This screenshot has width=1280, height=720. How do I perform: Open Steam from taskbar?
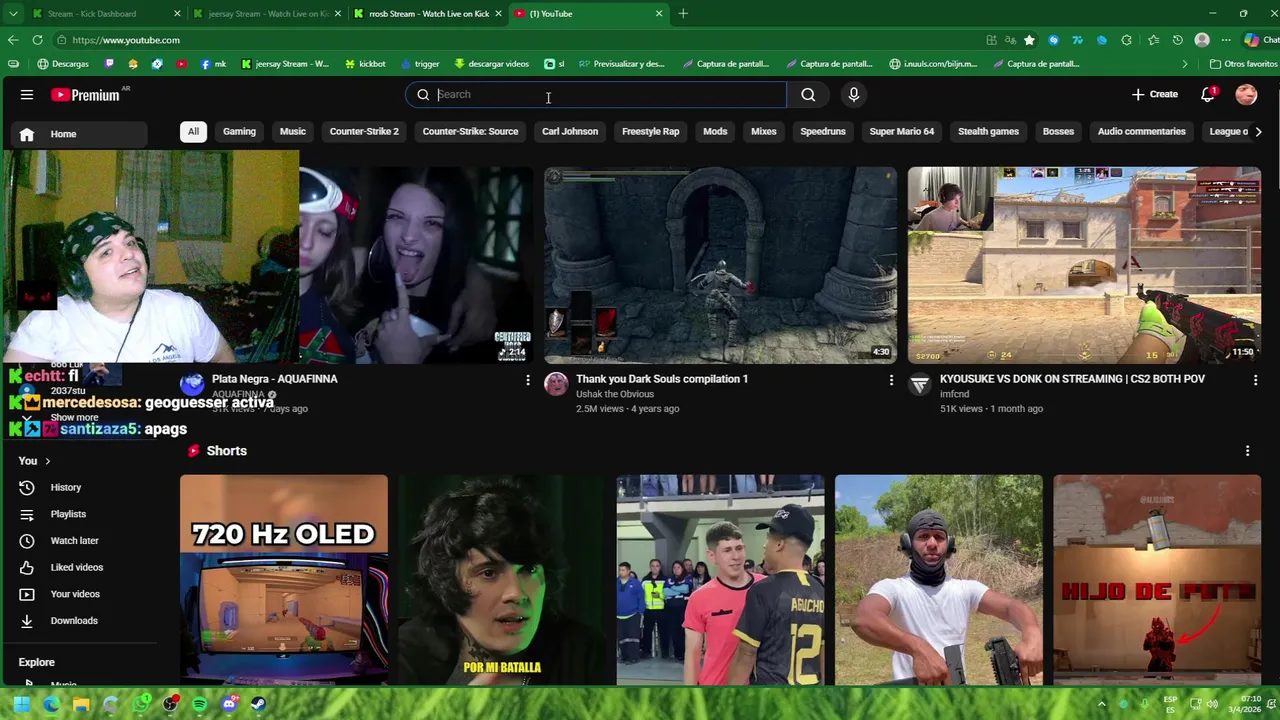click(x=259, y=704)
